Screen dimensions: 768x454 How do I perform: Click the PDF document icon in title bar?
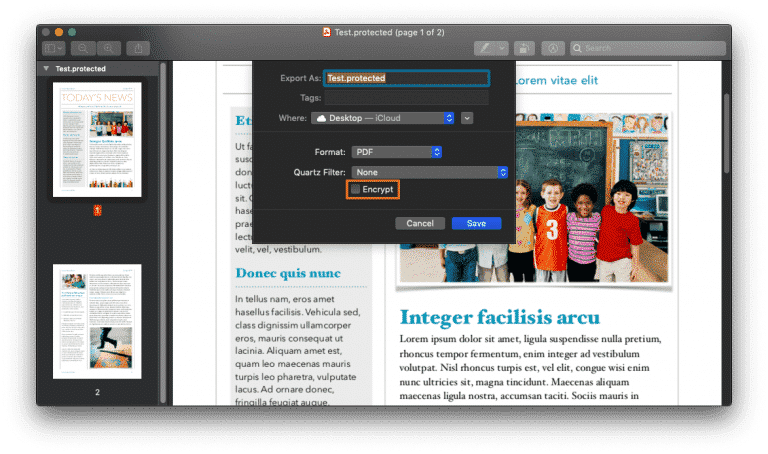327,32
